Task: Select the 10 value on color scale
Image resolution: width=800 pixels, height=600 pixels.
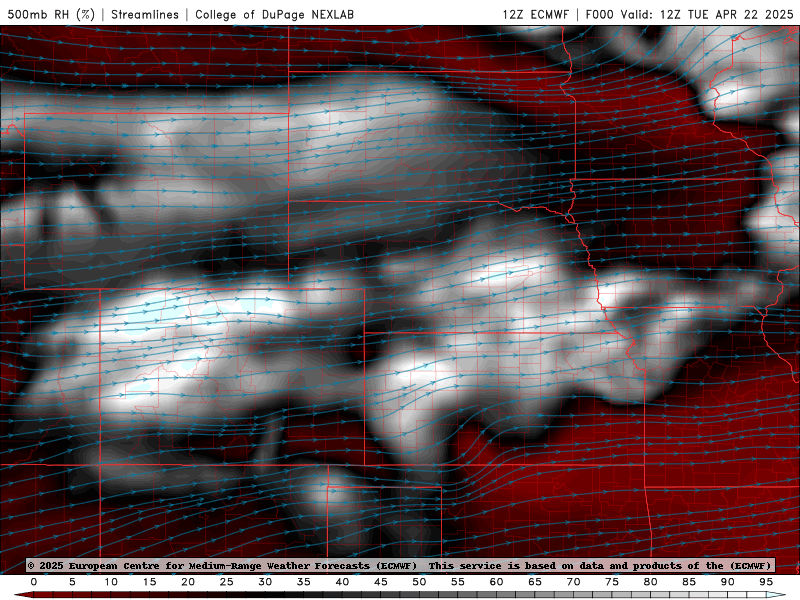Action: (x=111, y=582)
